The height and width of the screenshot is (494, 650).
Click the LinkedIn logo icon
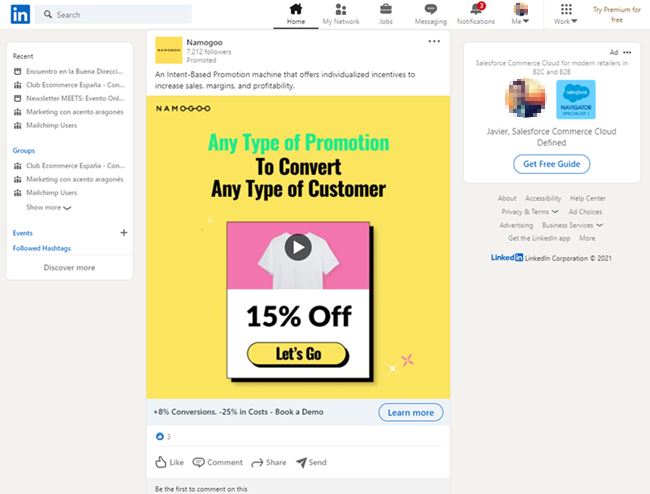point(20,14)
